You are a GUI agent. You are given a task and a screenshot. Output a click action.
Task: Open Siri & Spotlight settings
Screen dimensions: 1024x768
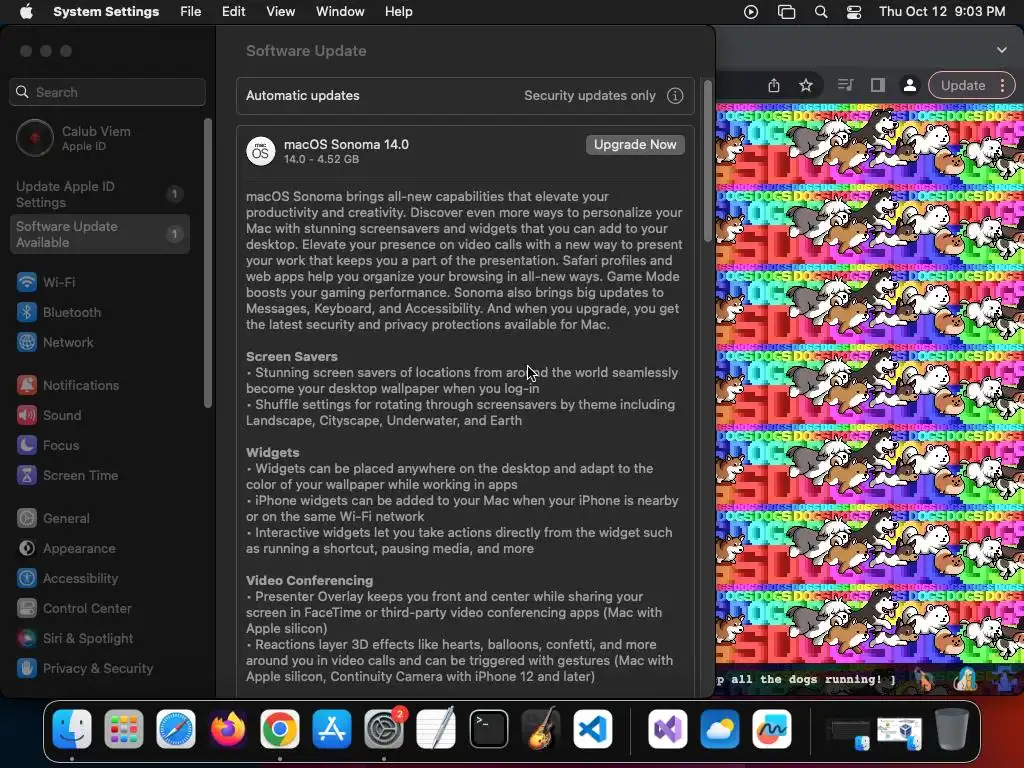coord(74,639)
